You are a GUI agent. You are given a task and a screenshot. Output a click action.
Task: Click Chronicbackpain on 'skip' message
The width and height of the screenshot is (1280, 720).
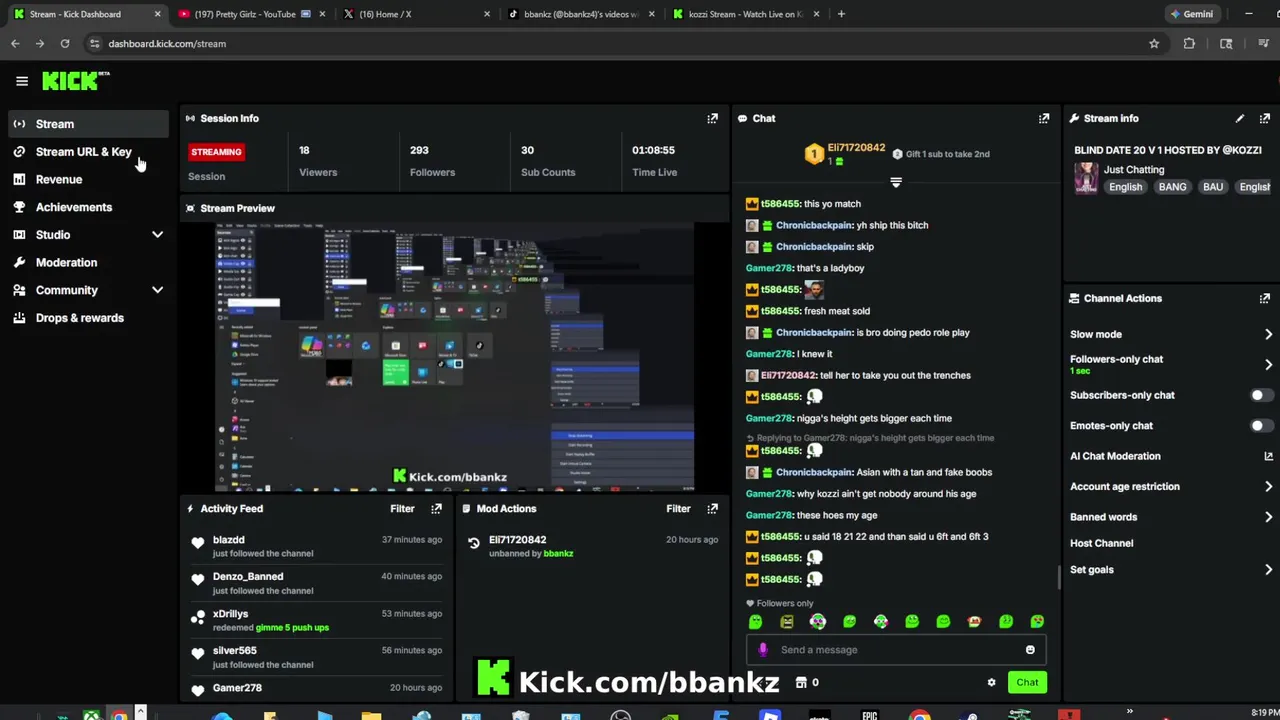(x=814, y=247)
